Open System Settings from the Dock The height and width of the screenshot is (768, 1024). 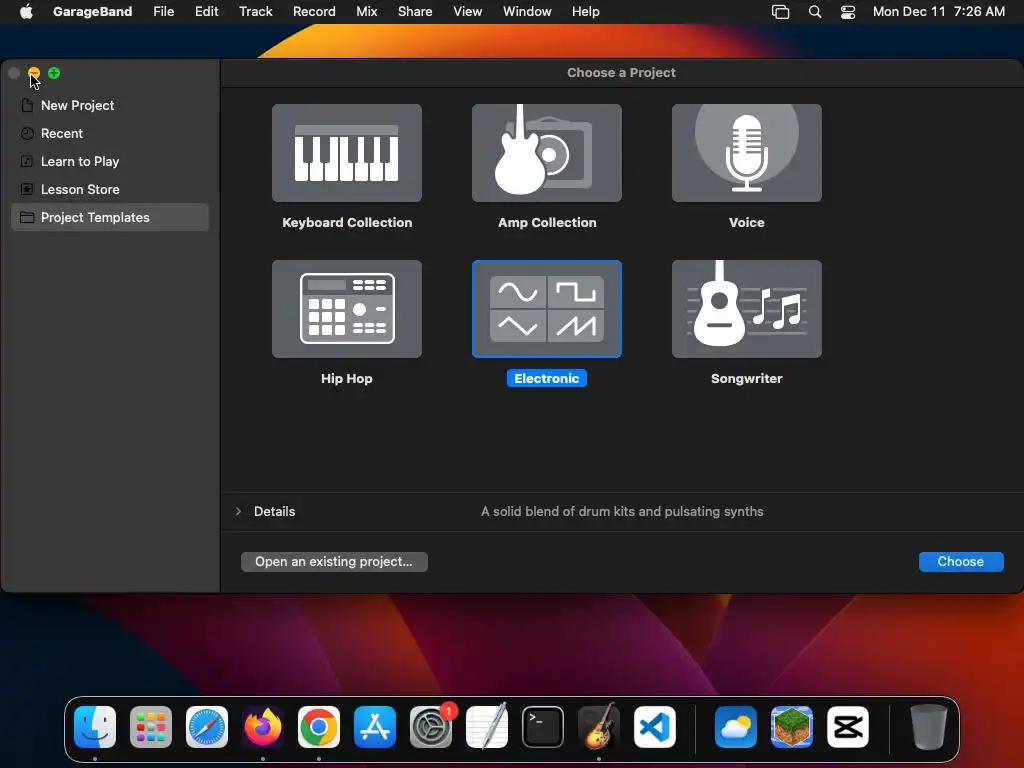(x=431, y=727)
